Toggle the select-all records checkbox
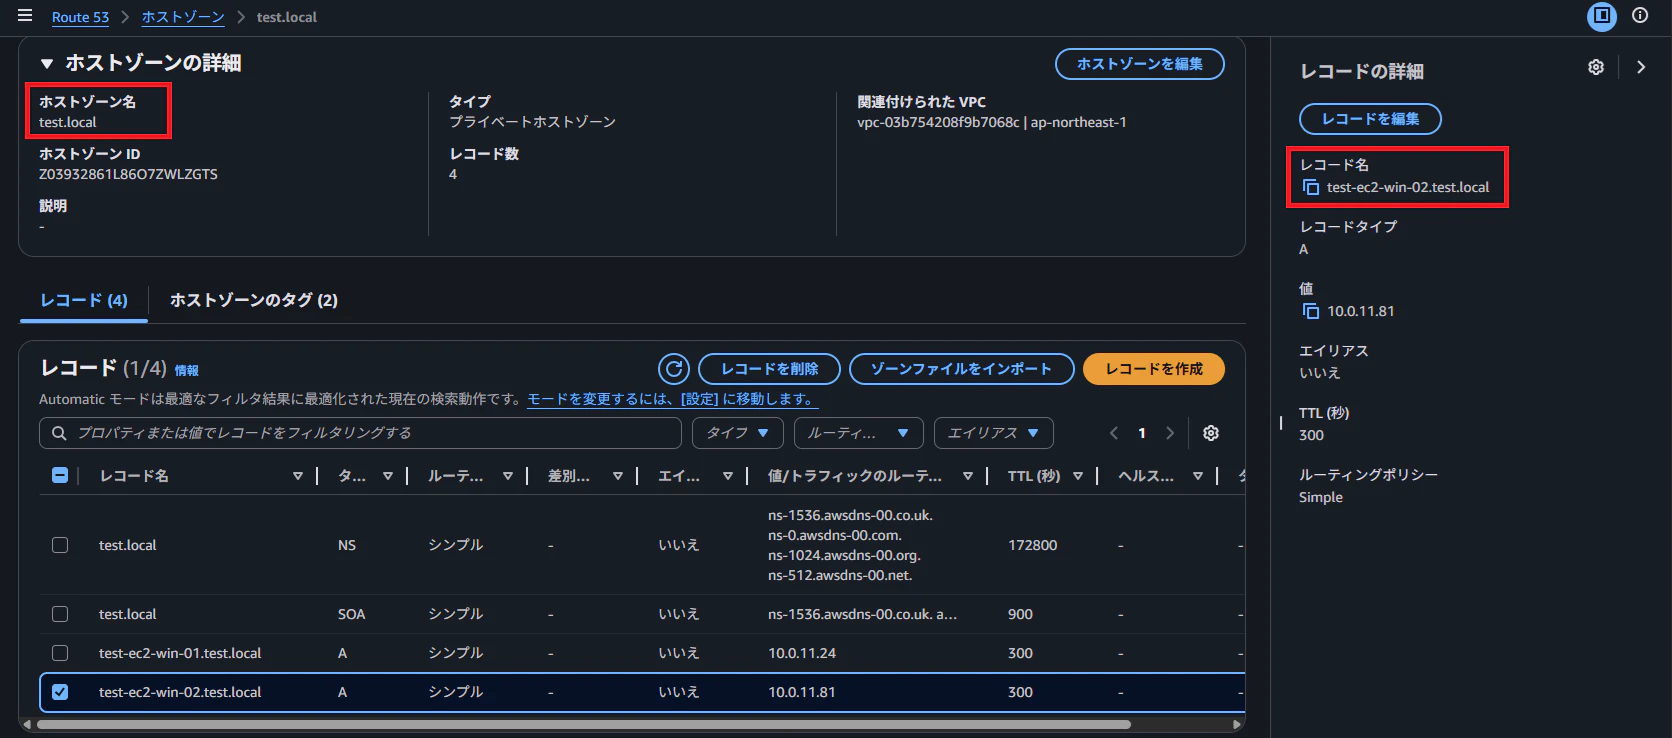 [x=60, y=476]
